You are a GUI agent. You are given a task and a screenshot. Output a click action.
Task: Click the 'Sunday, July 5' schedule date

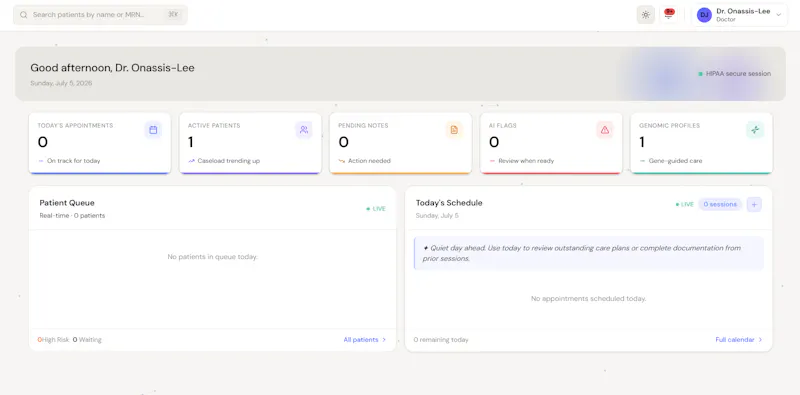point(437,216)
